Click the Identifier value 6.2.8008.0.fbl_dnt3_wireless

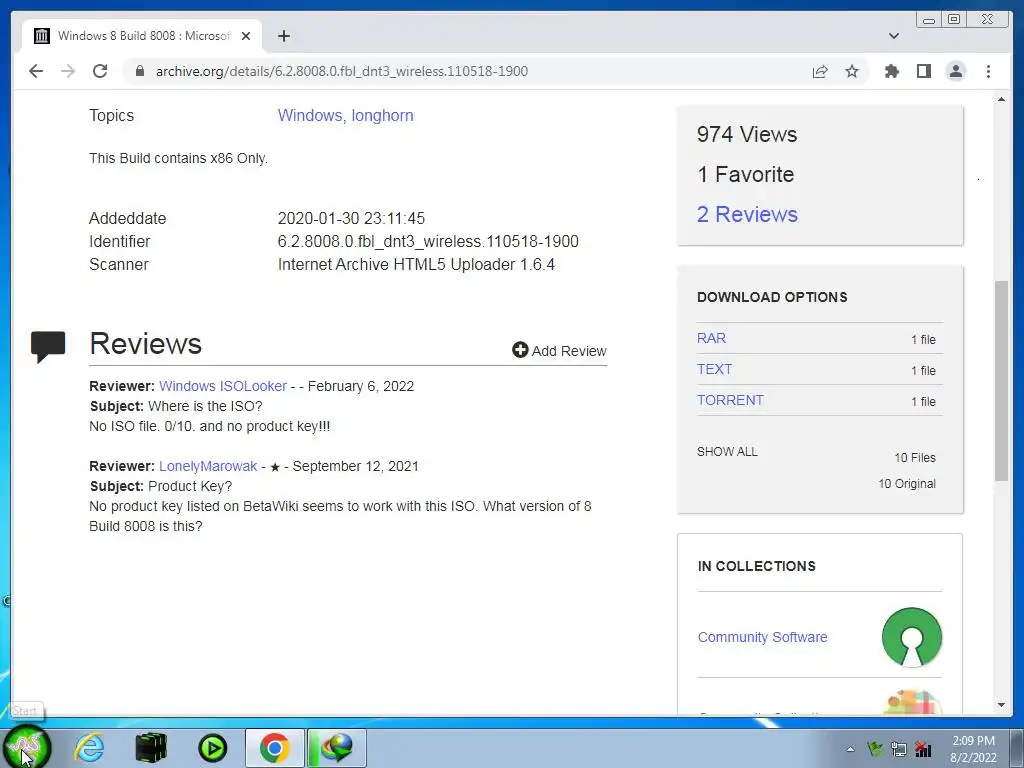[428, 242]
